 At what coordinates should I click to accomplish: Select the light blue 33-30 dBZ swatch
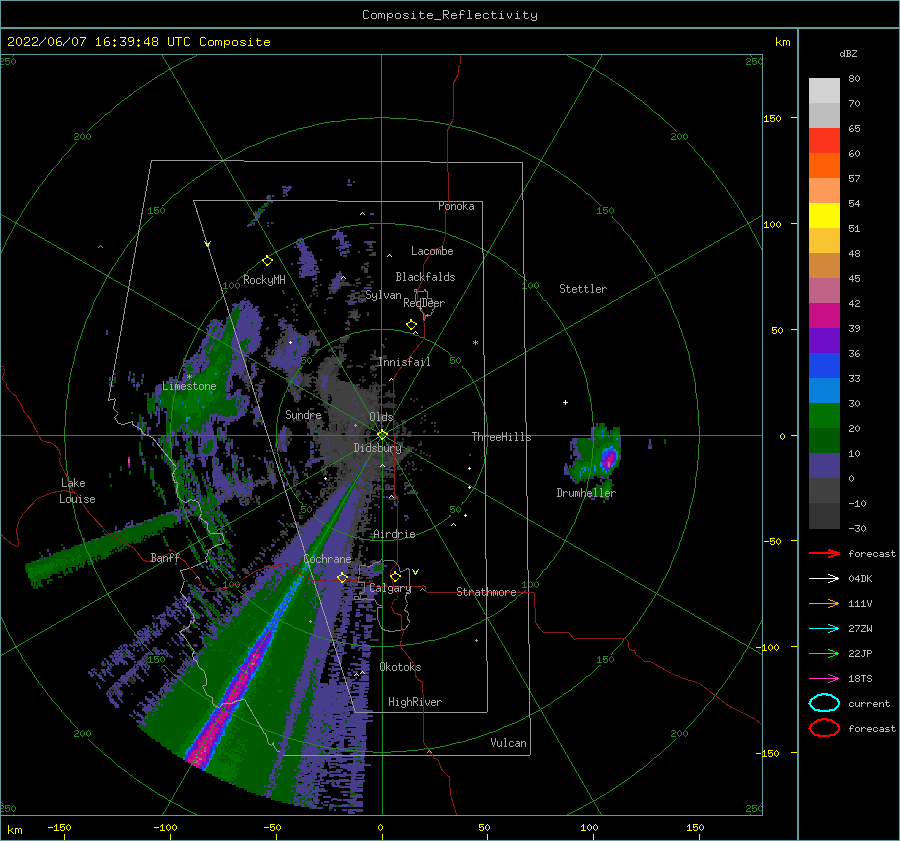pyautogui.click(x=824, y=391)
